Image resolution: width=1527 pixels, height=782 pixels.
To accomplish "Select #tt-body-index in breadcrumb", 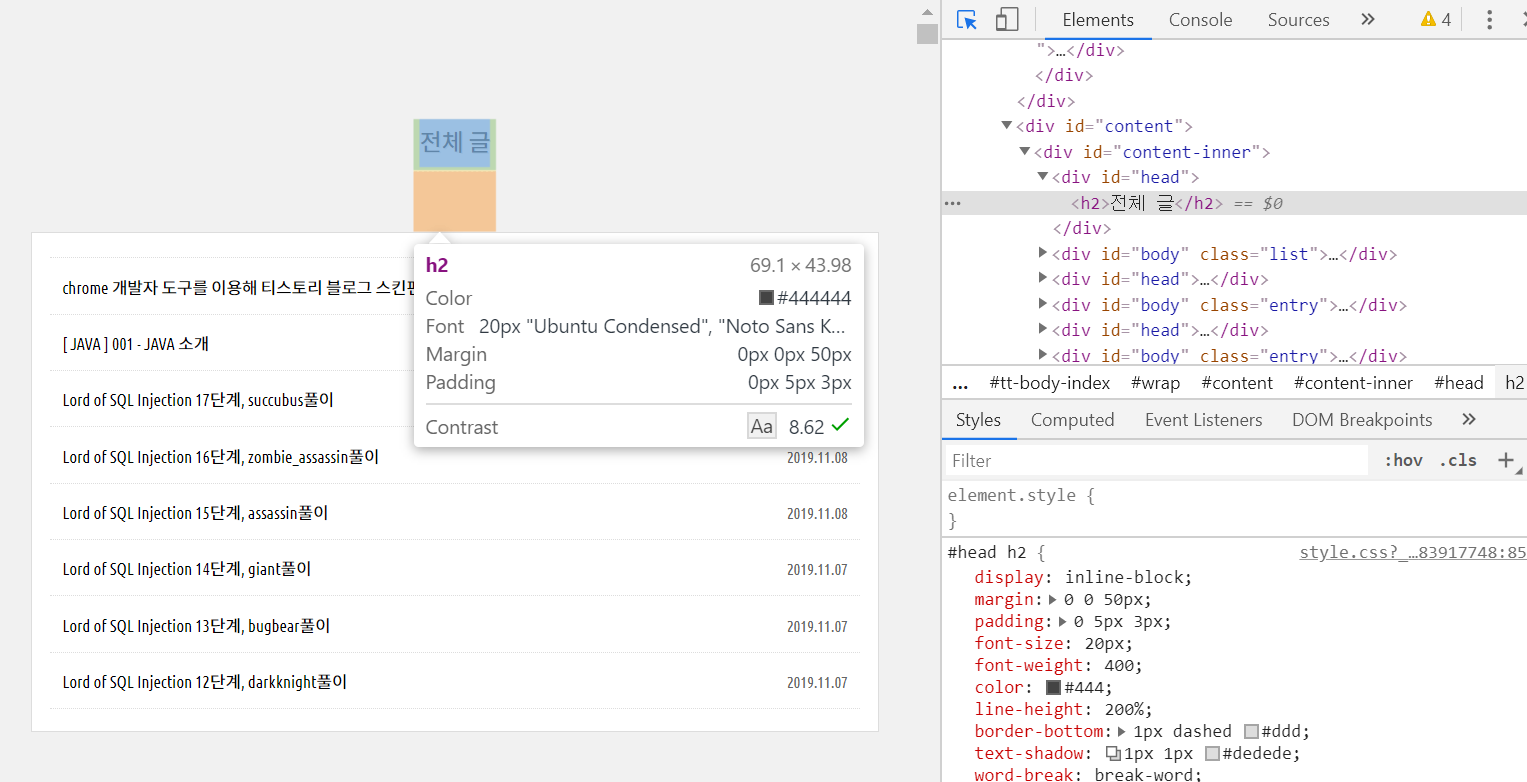I will [x=1049, y=383].
